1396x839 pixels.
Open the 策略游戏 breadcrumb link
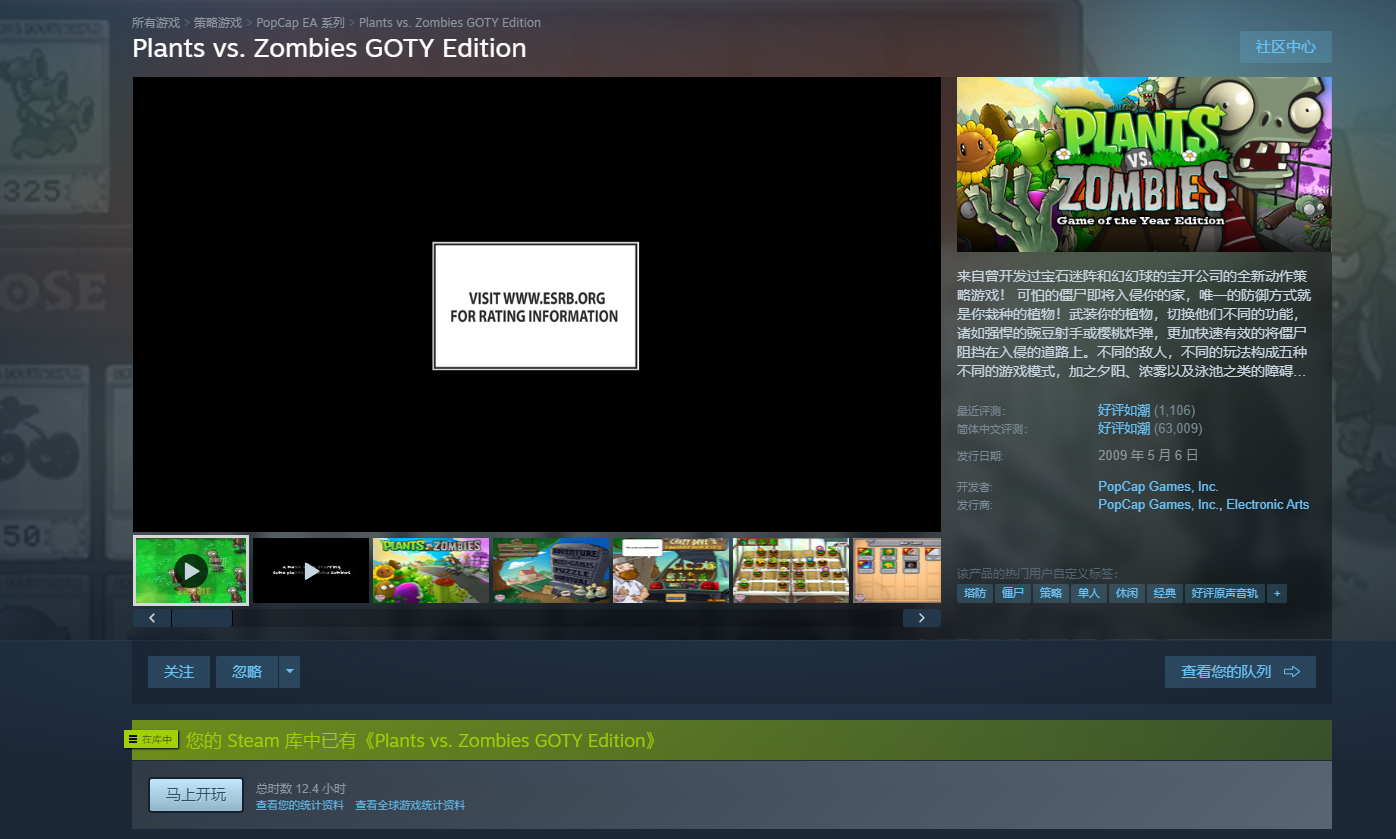click(x=218, y=22)
